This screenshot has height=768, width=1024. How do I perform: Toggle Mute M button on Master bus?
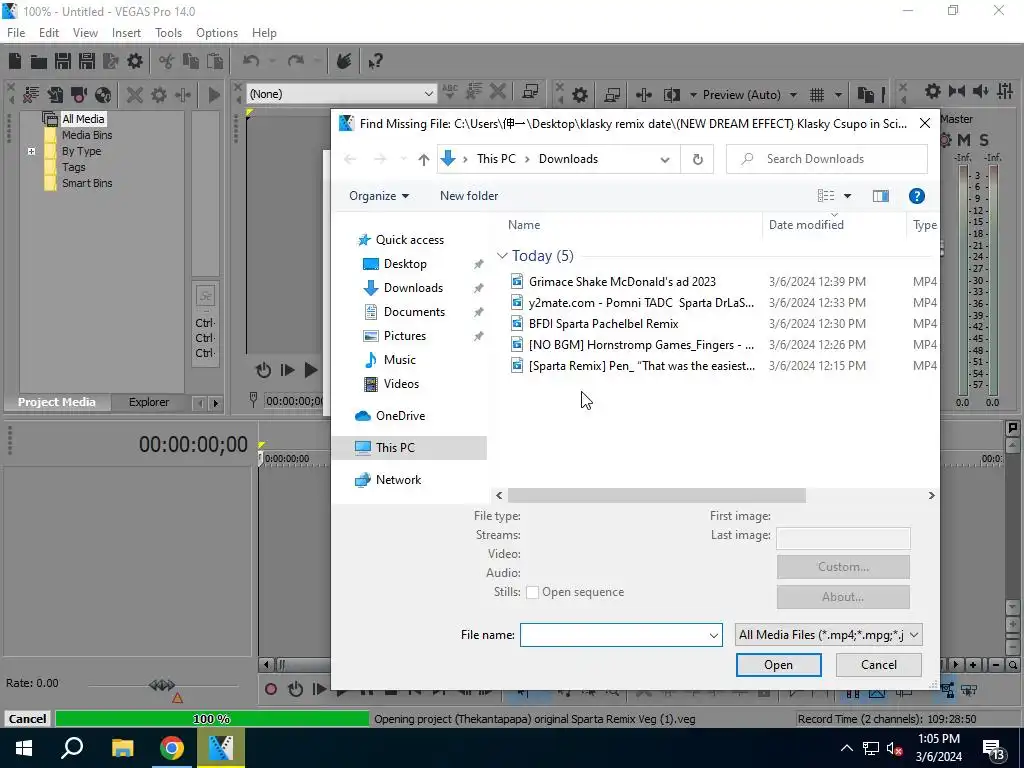coord(964,140)
